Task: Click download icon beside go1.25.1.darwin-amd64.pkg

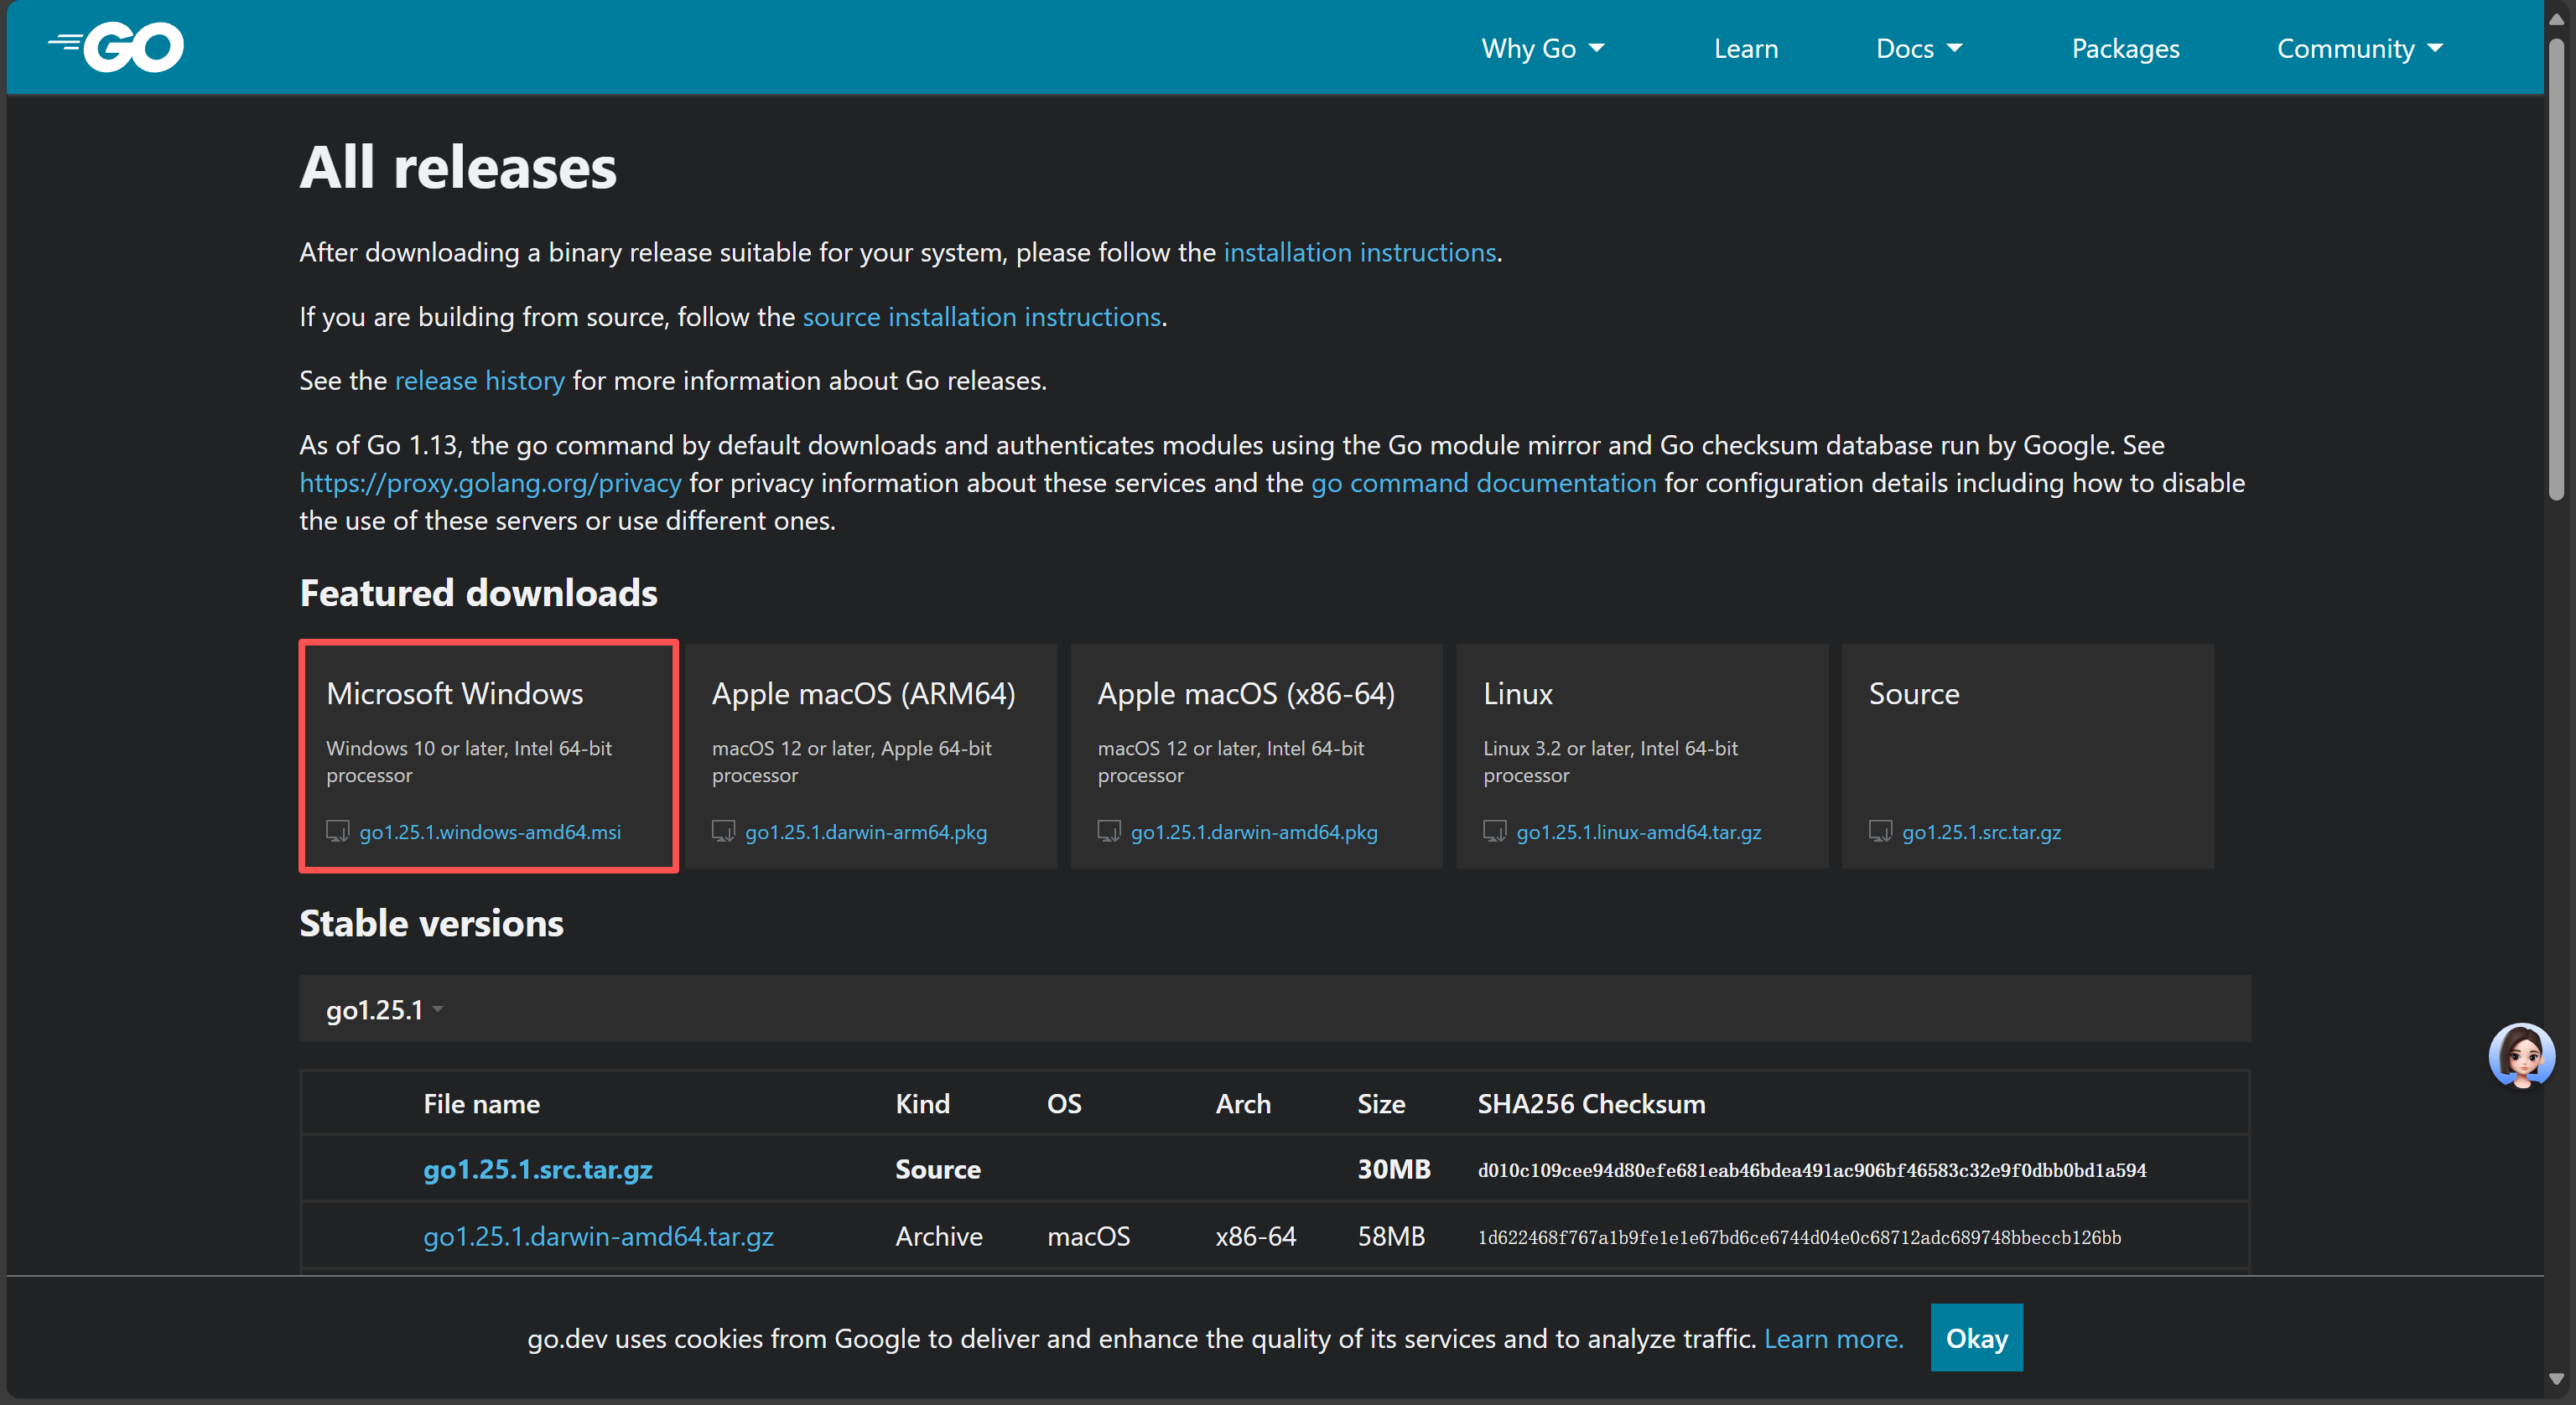Action: 1109,831
